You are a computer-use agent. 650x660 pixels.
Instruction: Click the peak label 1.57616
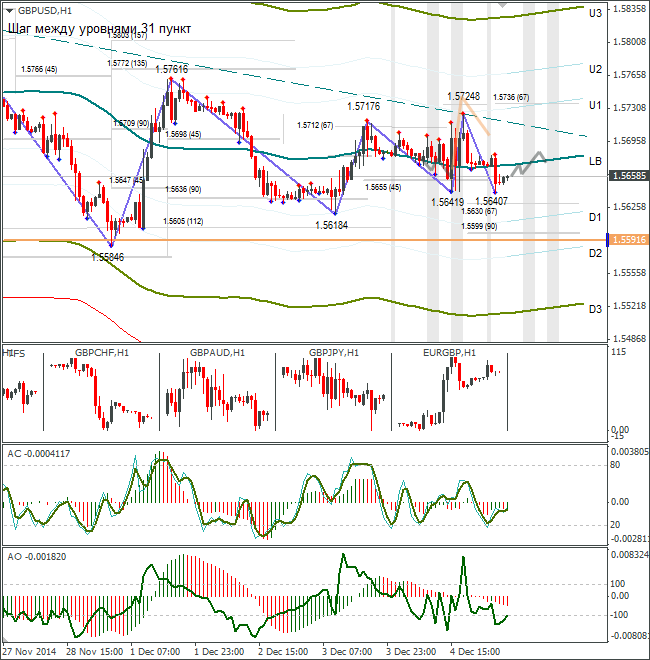click(171, 69)
